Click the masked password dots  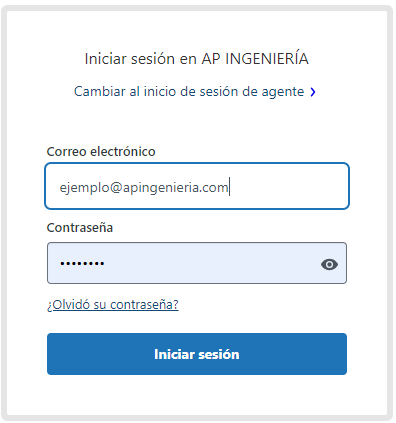point(82,264)
